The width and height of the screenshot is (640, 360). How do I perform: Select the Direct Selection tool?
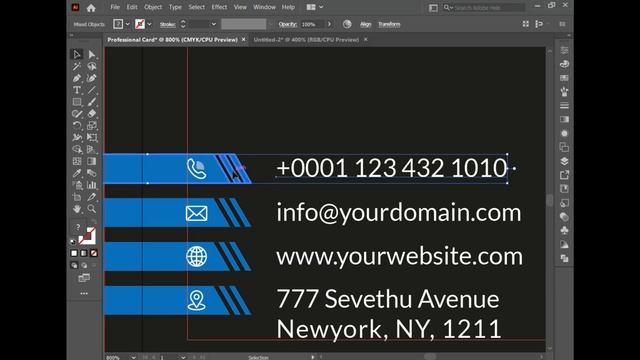[92, 54]
